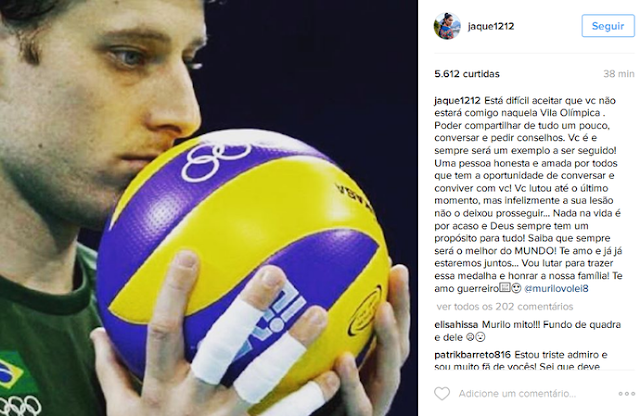Expand ver todos os 202 comentários
640x416 pixels.
[505, 307]
